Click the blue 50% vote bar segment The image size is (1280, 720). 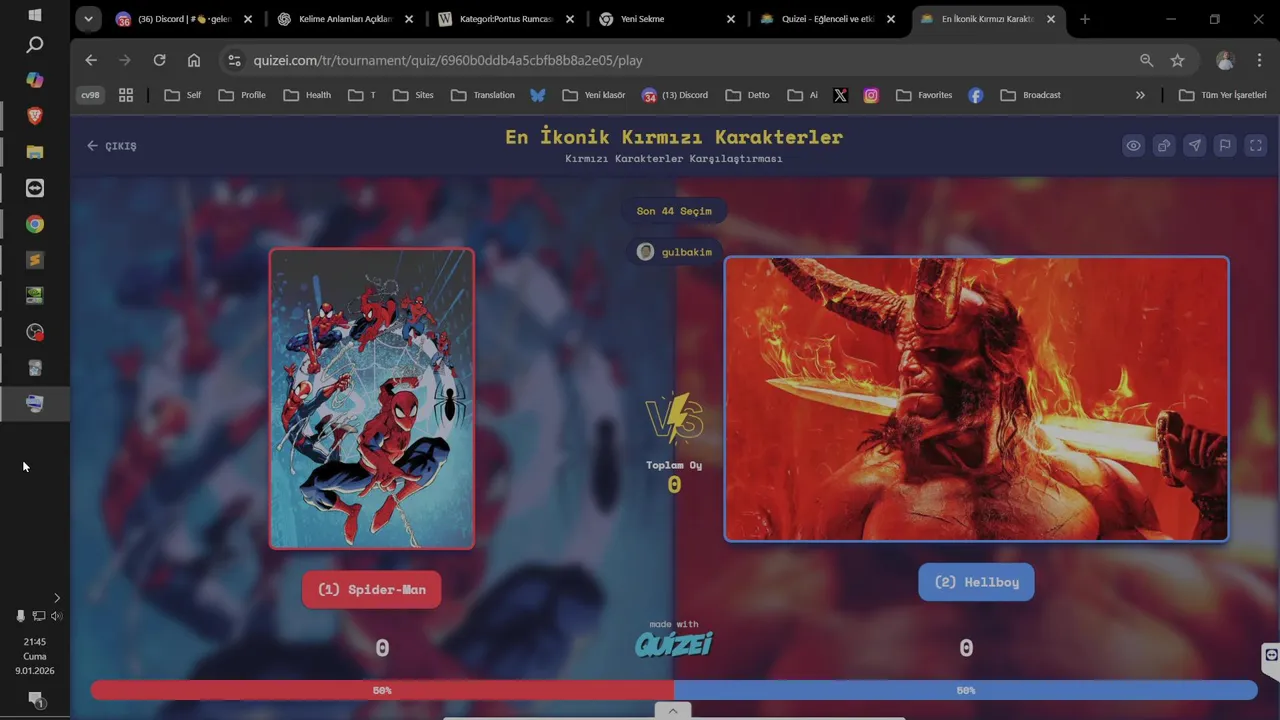coord(966,690)
